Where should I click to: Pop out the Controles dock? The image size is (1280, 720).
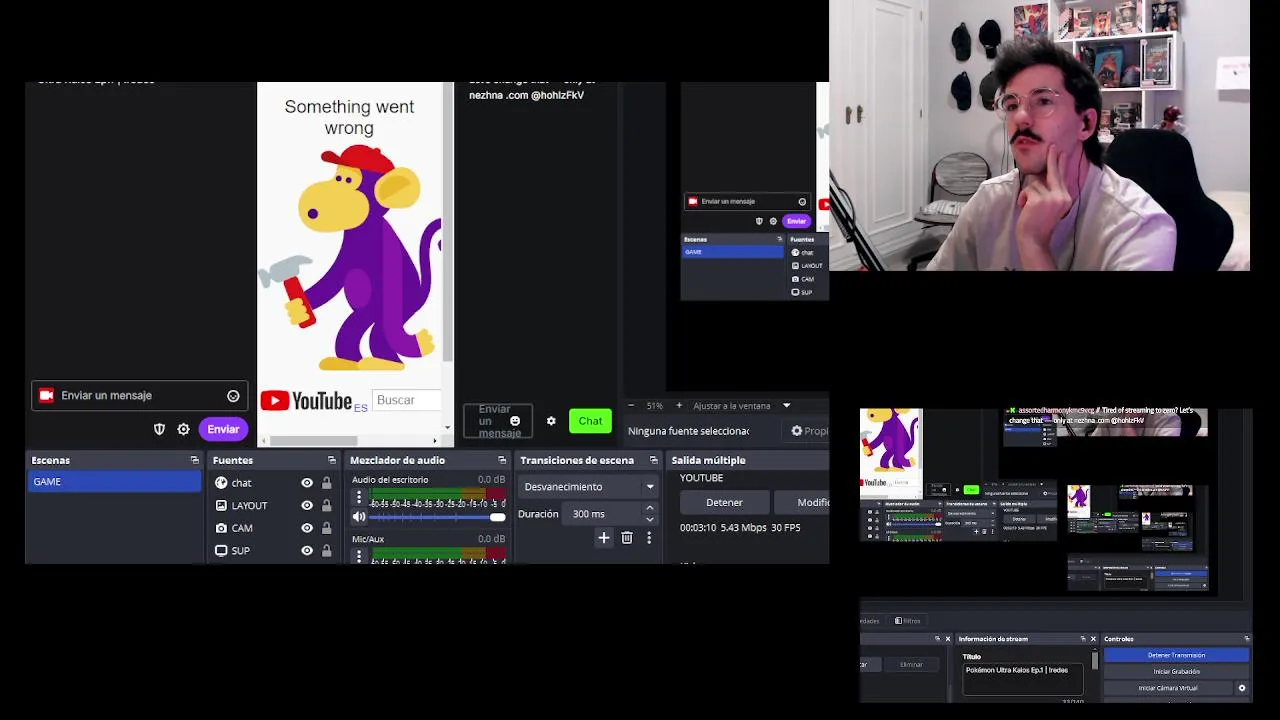point(1246,639)
